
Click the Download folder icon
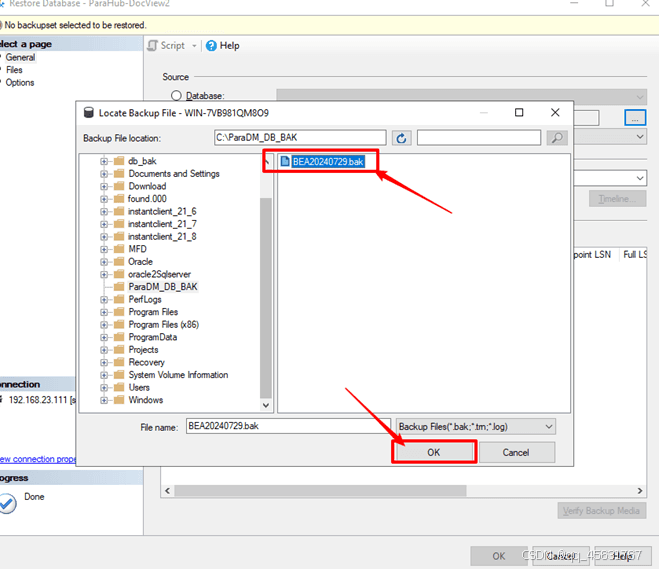pyautogui.click(x=119, y=186)
